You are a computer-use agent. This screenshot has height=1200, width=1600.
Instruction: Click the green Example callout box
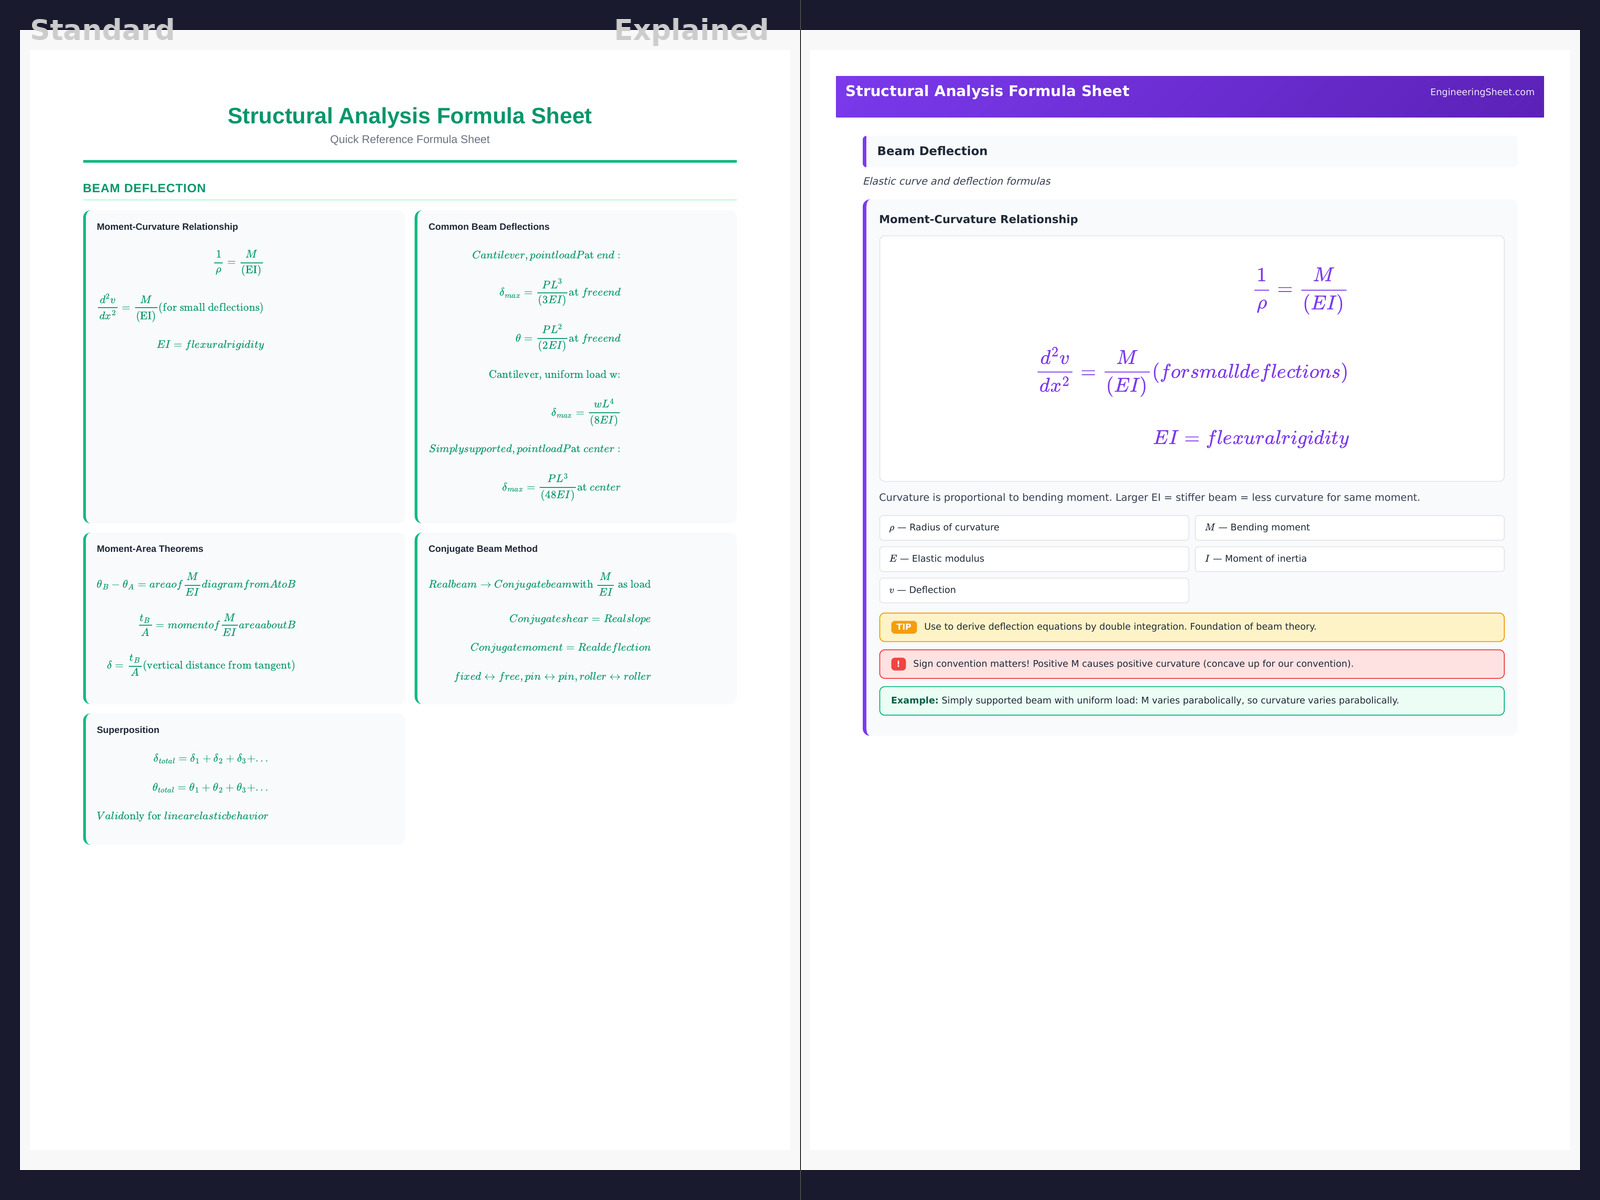[1191, 701]
